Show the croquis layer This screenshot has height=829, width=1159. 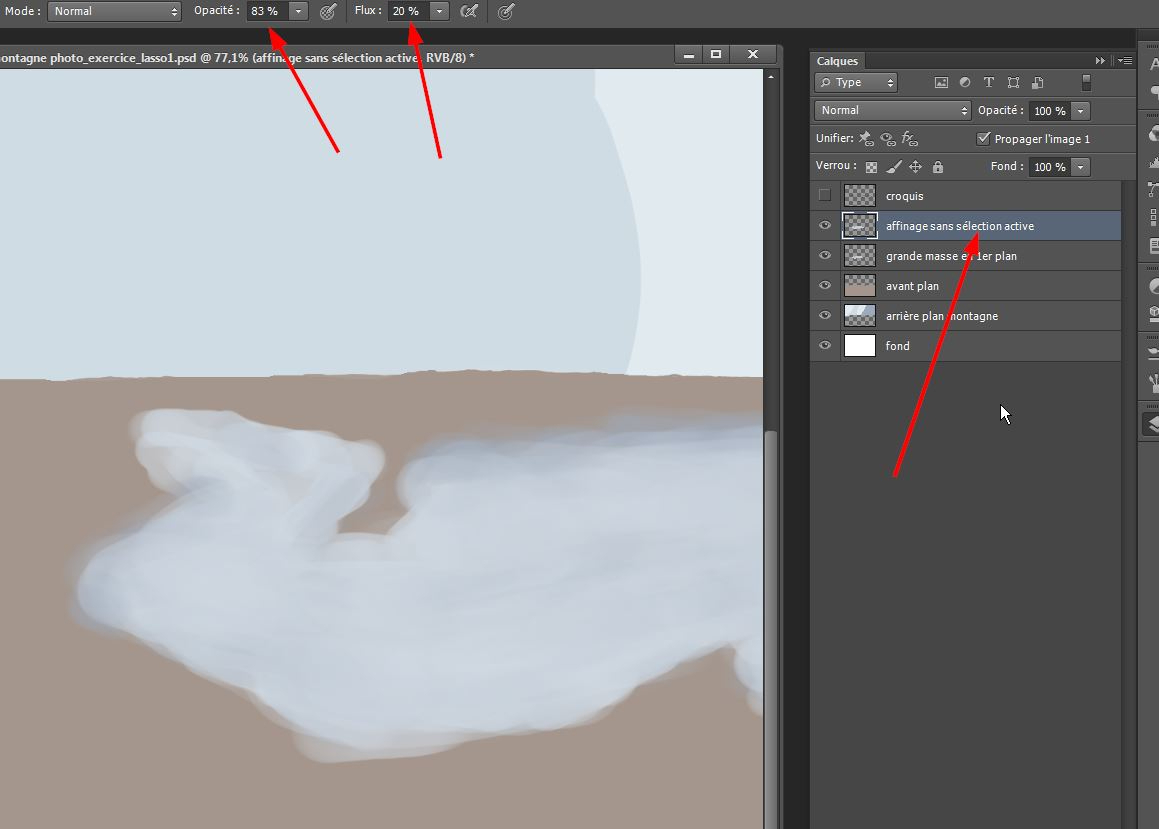coord(825,196)
